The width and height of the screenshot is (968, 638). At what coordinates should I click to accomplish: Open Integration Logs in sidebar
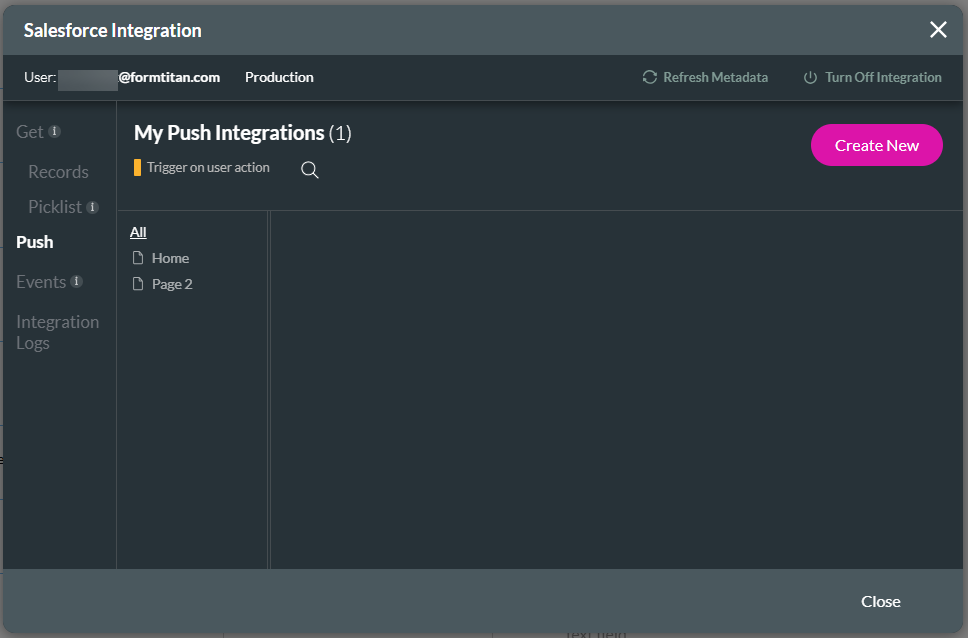pyautogui.click(x=57, y=332)
